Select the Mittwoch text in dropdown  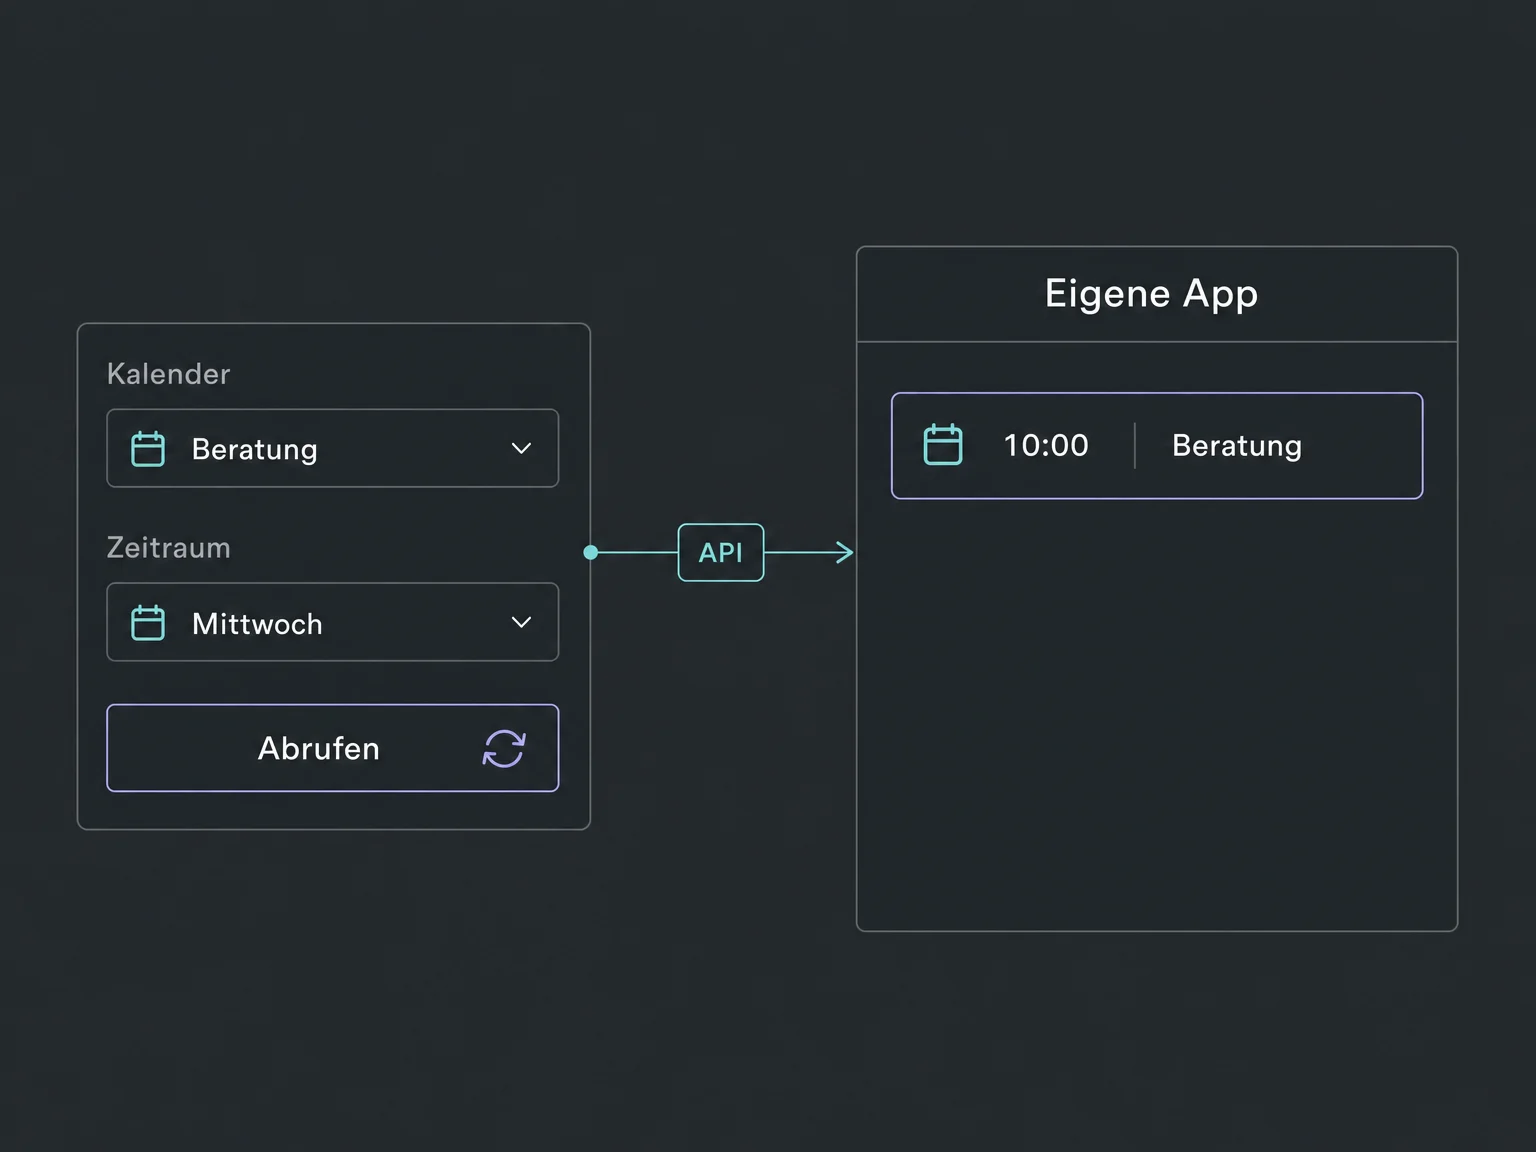pyautogui.click(x=257, y=624)
